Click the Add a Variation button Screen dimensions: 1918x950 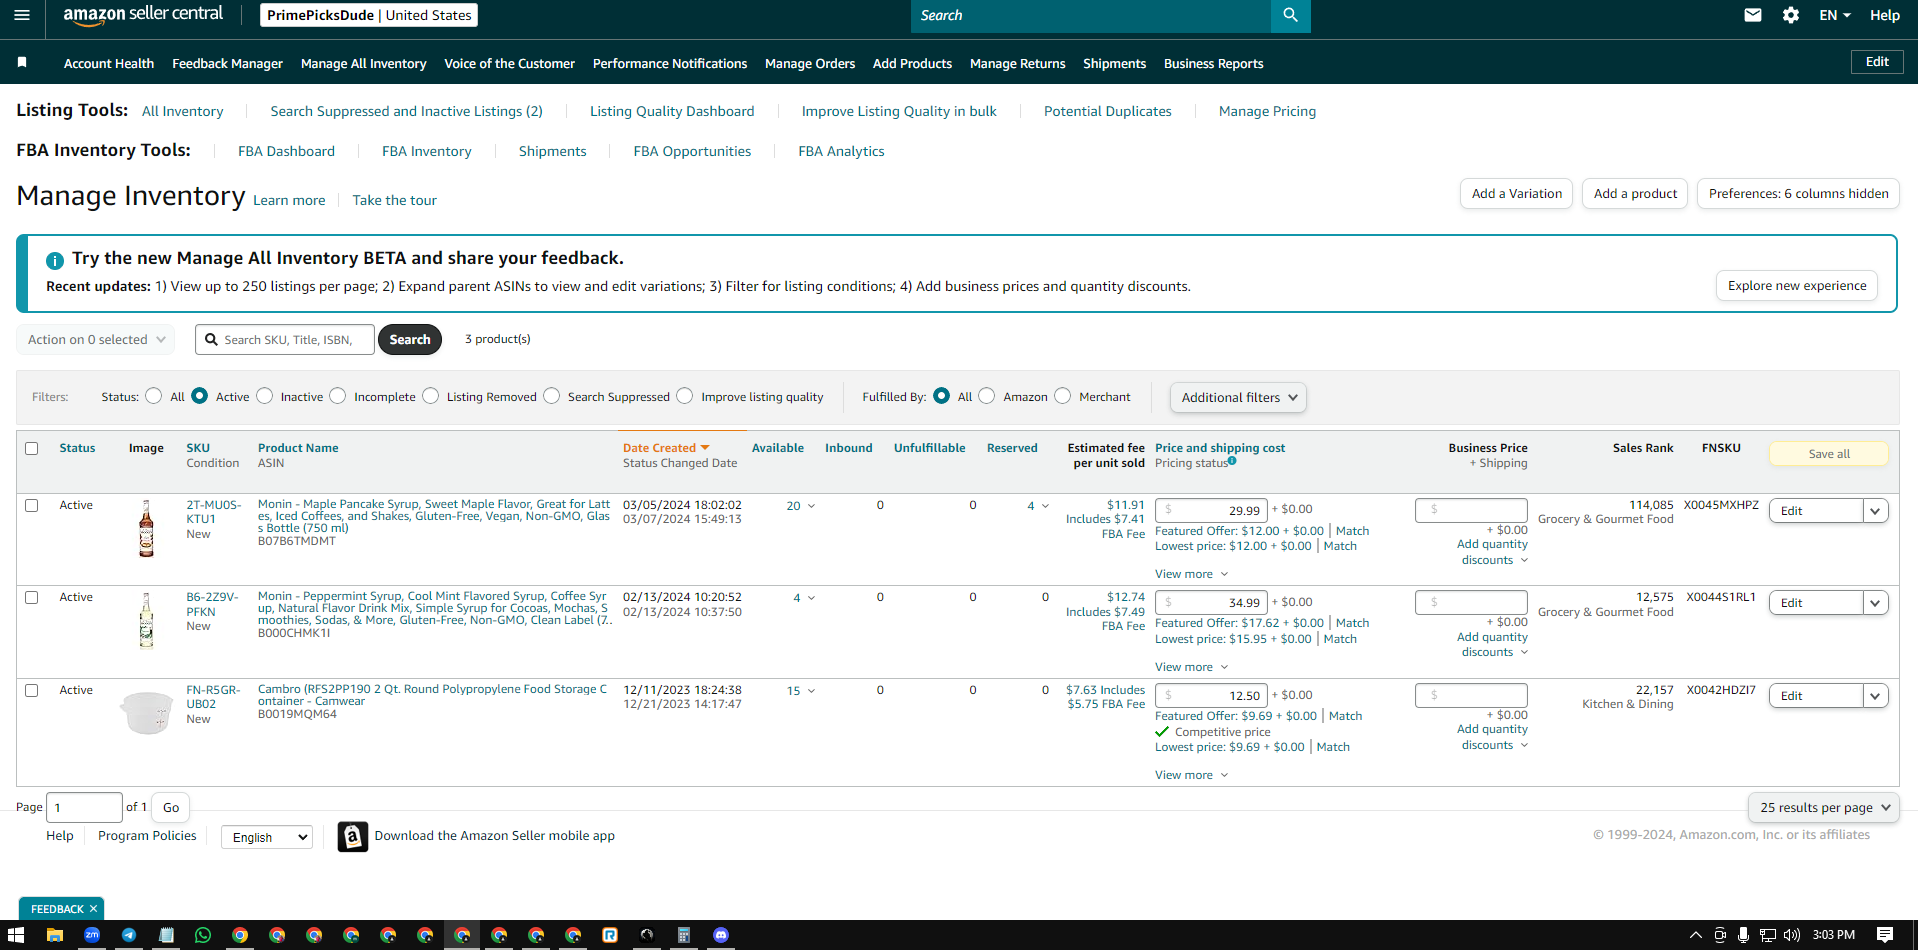coord(1516,194)
